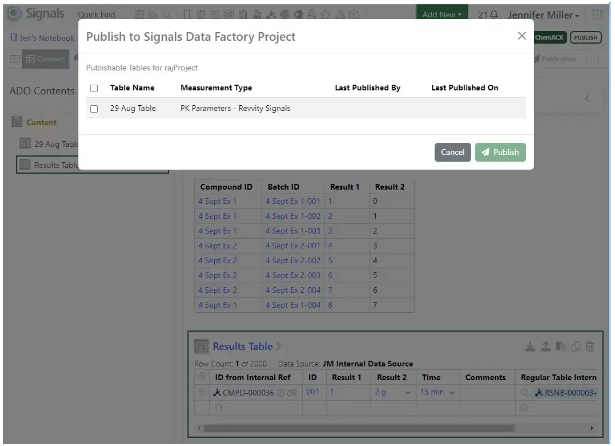Open the Add New dropdown
Screen dimensions: 615x446
tap(444, 14)
